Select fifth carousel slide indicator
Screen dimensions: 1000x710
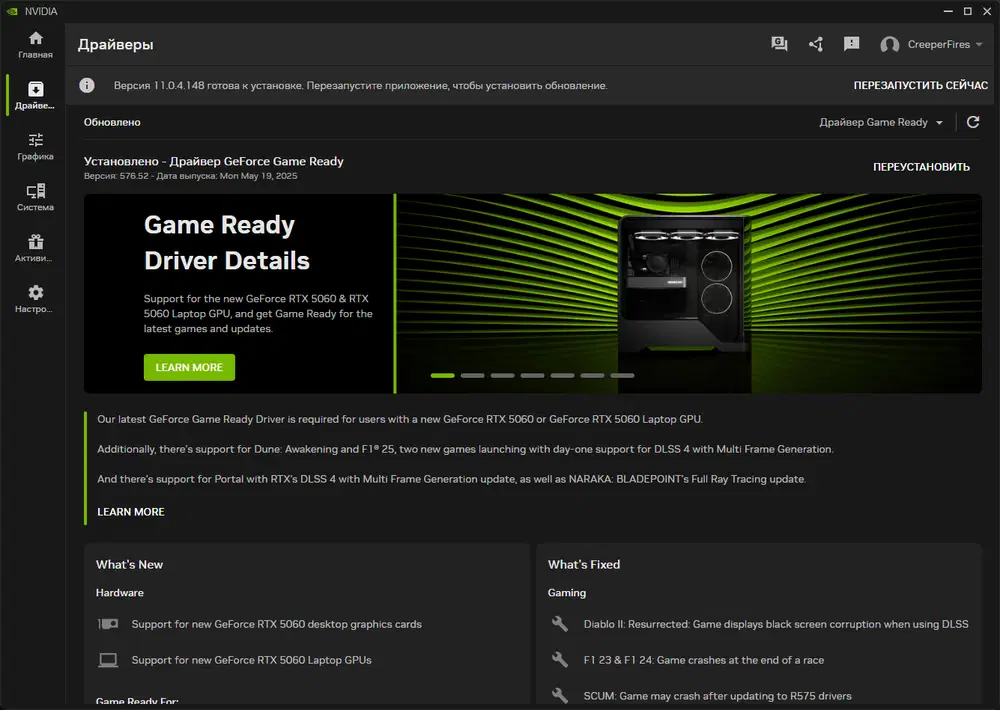pyautogui.click(x=562, y=376)
